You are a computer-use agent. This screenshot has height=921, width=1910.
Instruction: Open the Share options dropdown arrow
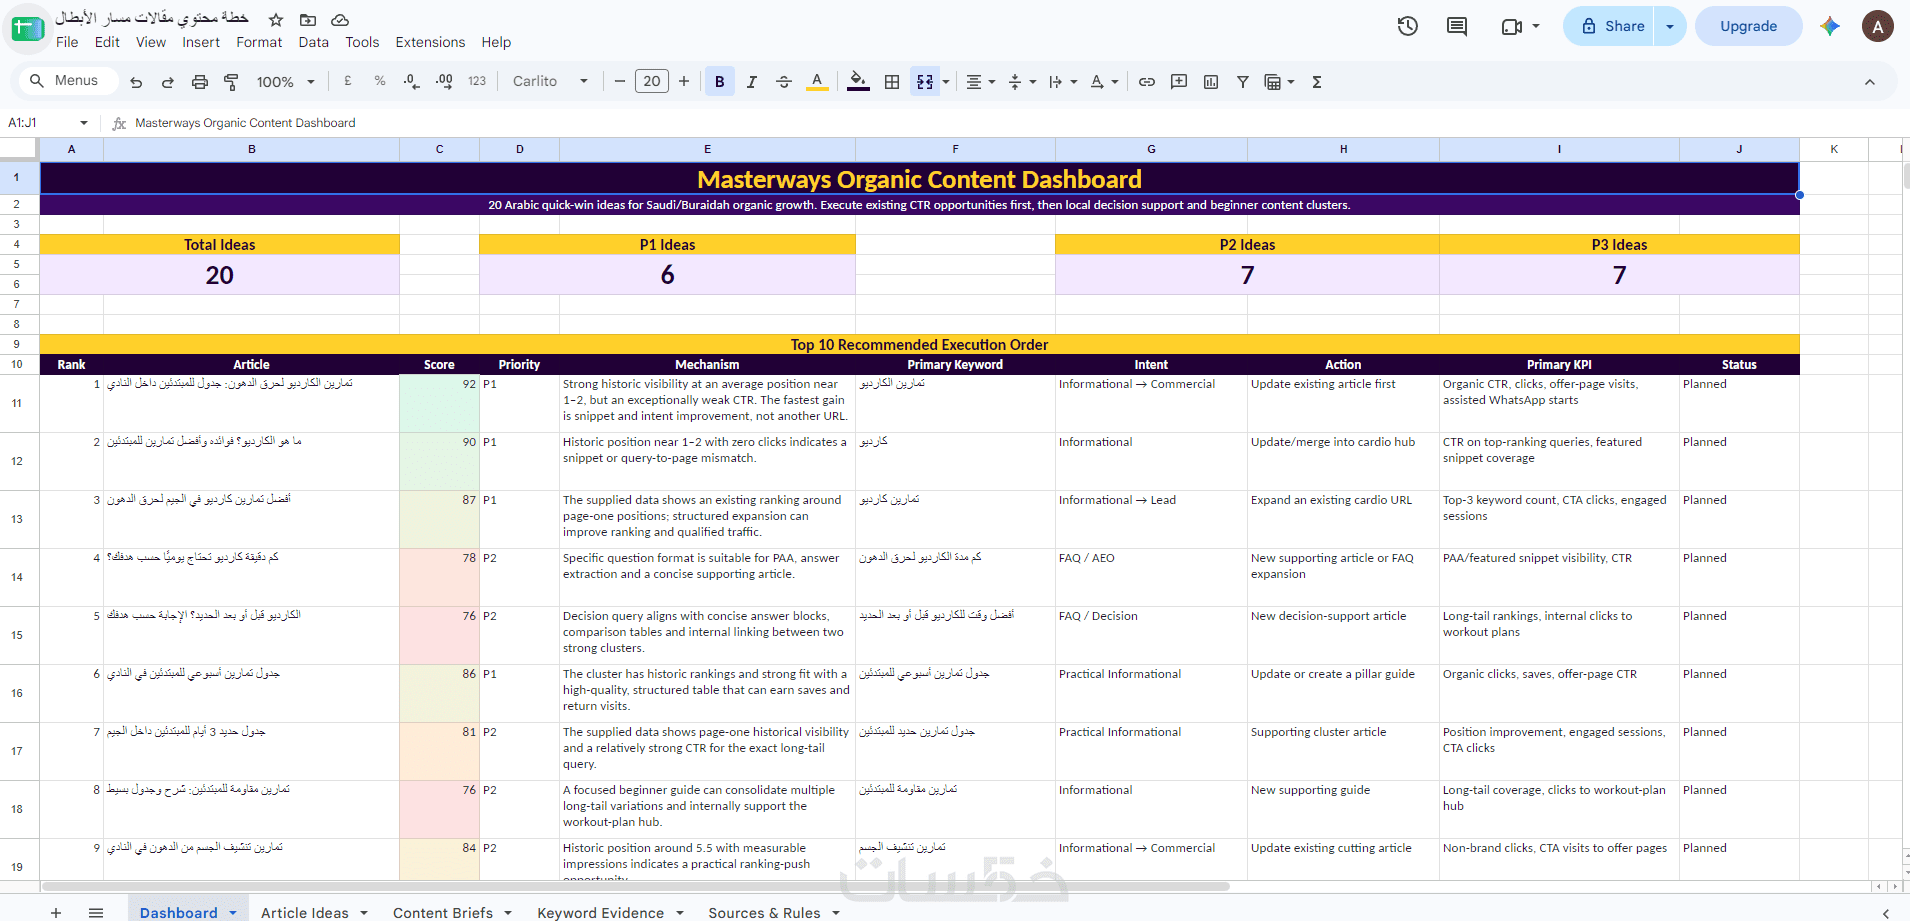pyautogui.click(x=1670, y=26)
